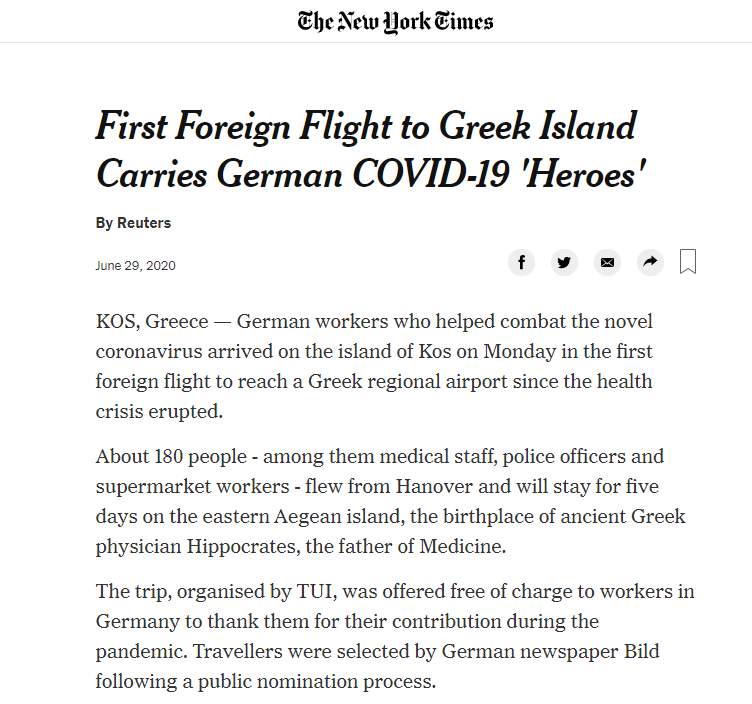The width and height of the screenshot is (752, 704).
Task: Open more sharing options arrow icon
Action: point(650,262)
